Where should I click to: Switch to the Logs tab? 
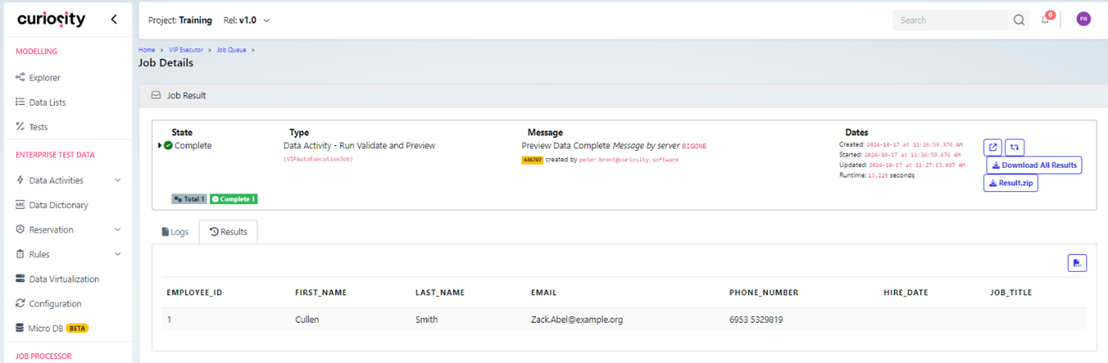tap(175, 232)
